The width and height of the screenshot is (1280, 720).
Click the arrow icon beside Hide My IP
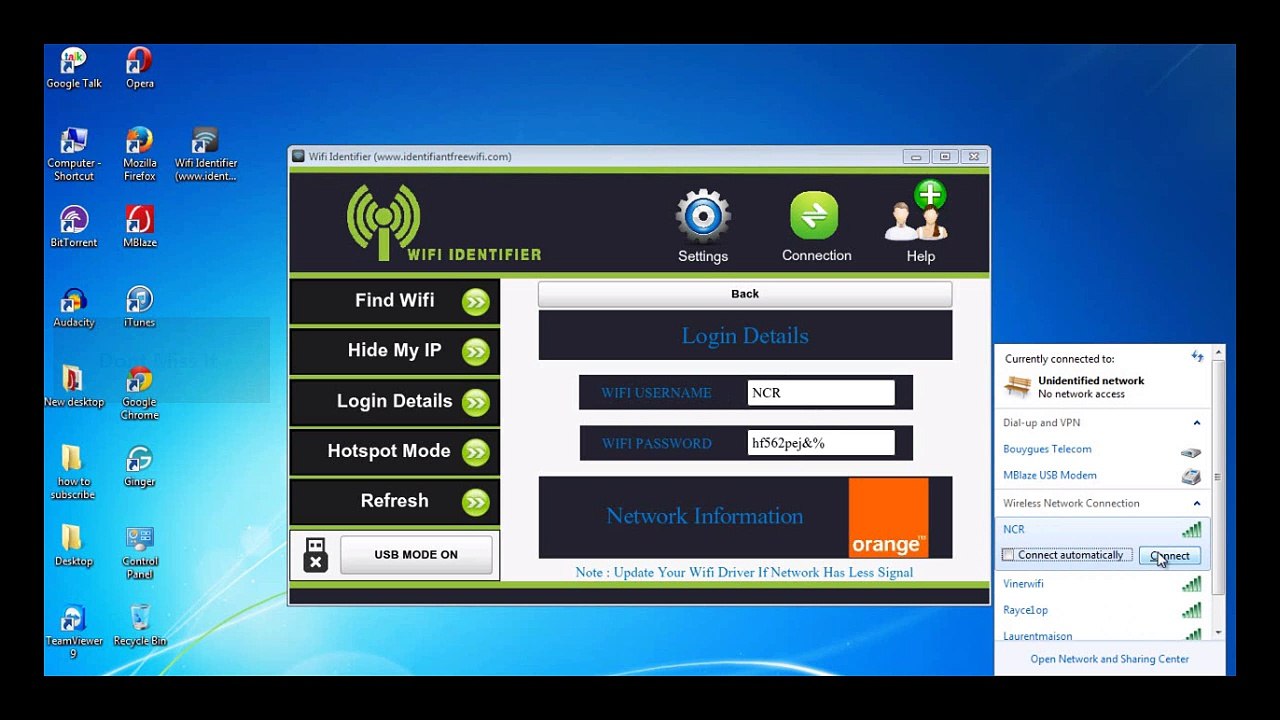click(x=476, y=352)
